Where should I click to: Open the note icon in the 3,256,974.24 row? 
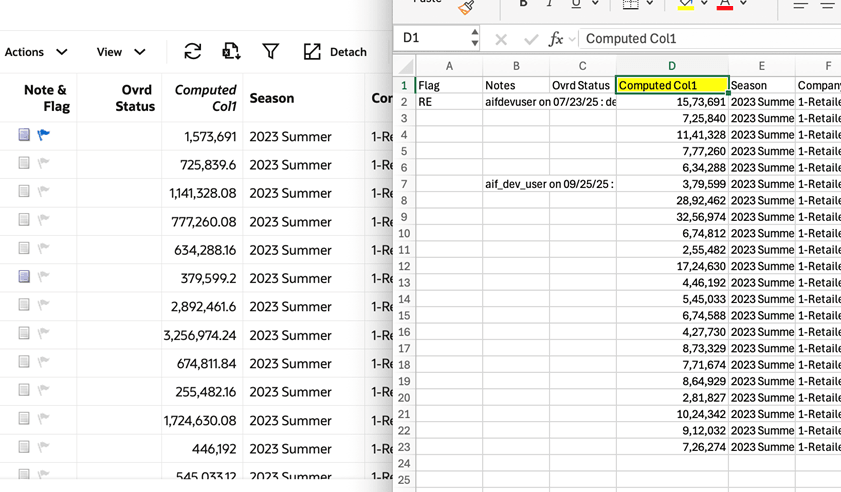24,333
